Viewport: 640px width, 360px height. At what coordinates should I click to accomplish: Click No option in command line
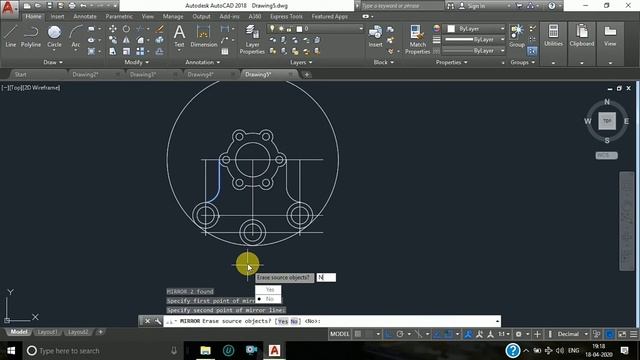click(294, 322)
